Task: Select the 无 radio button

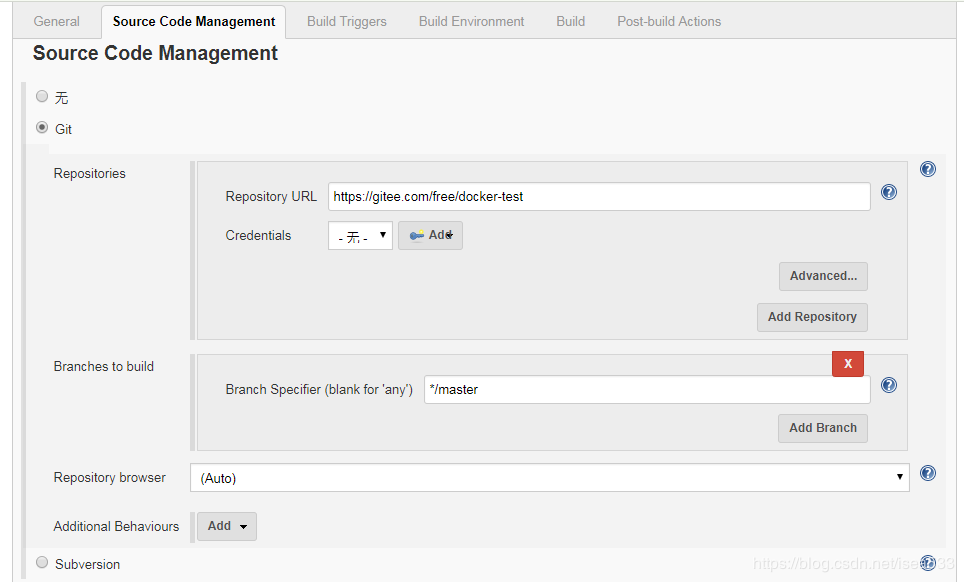Action: point(41,97)
